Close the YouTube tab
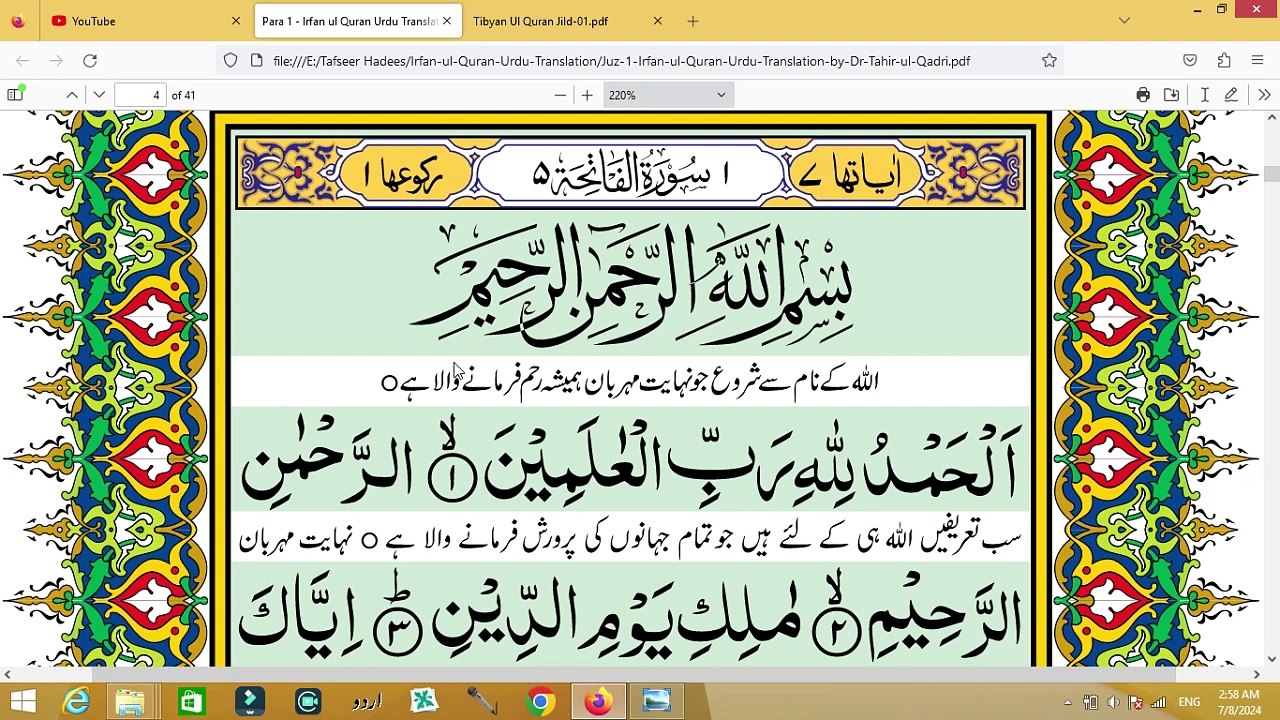The image size is (1280, 720). [x=236, y=21]
